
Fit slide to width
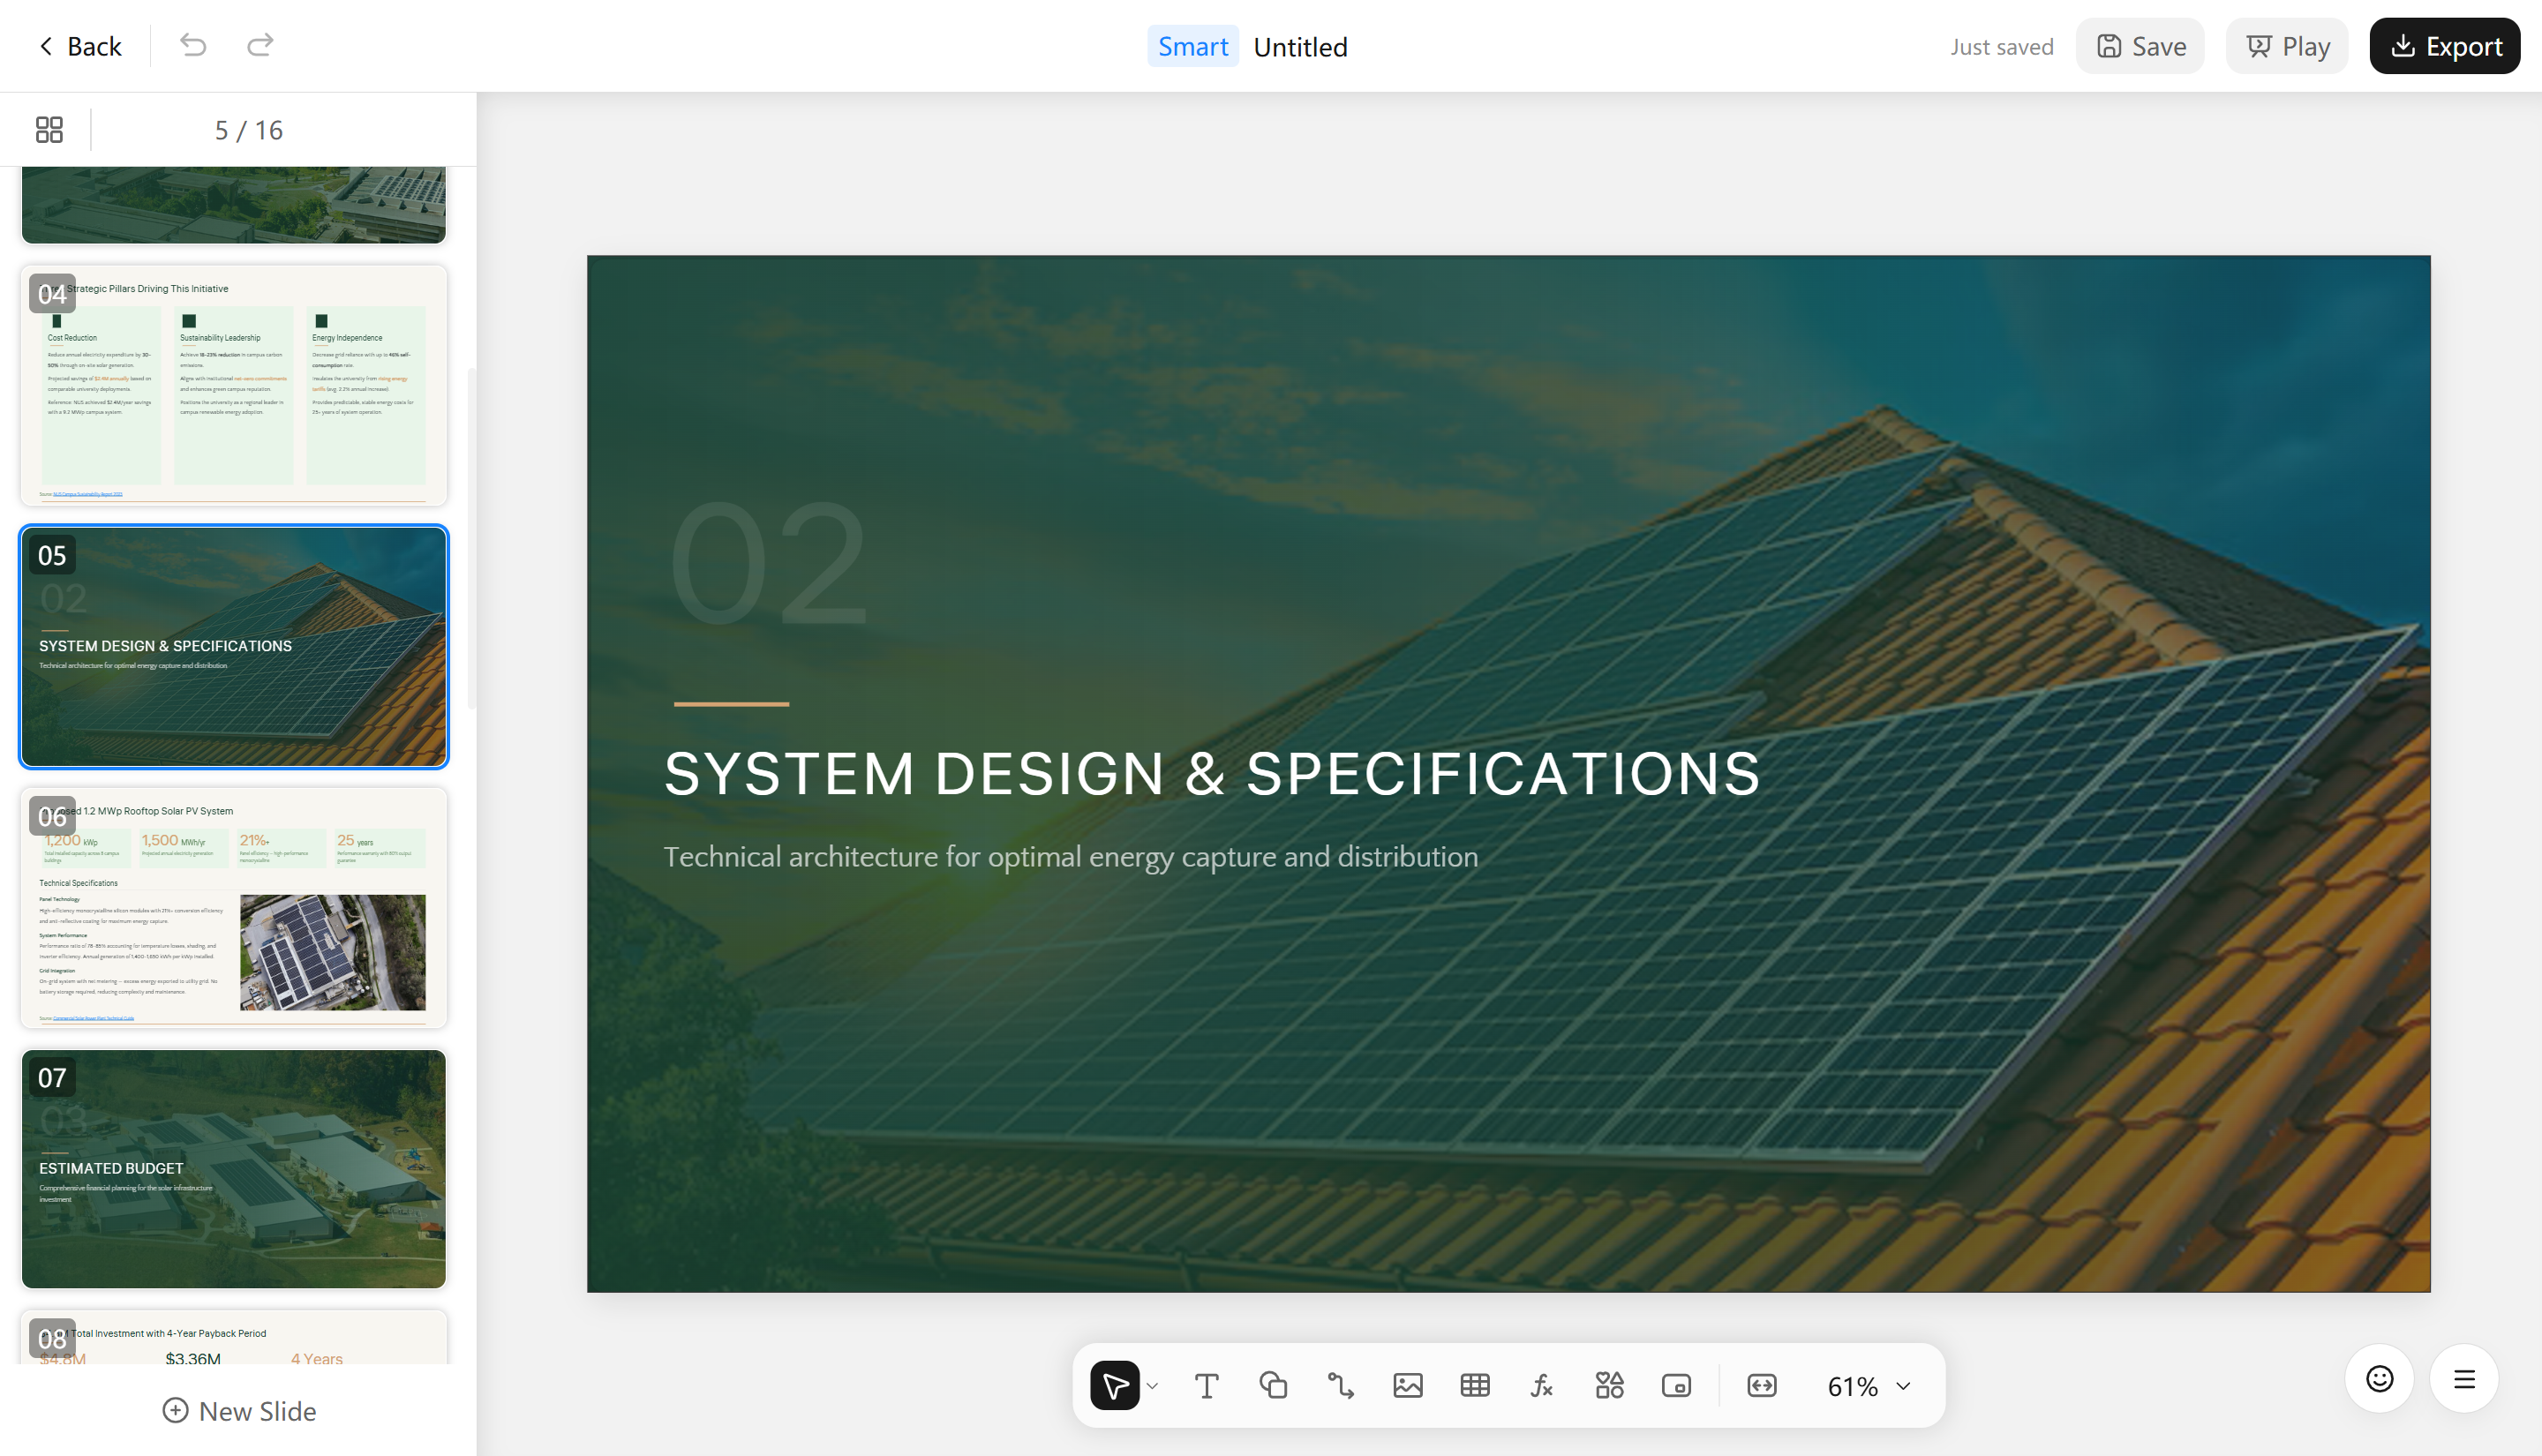tap(1762, 1385)
